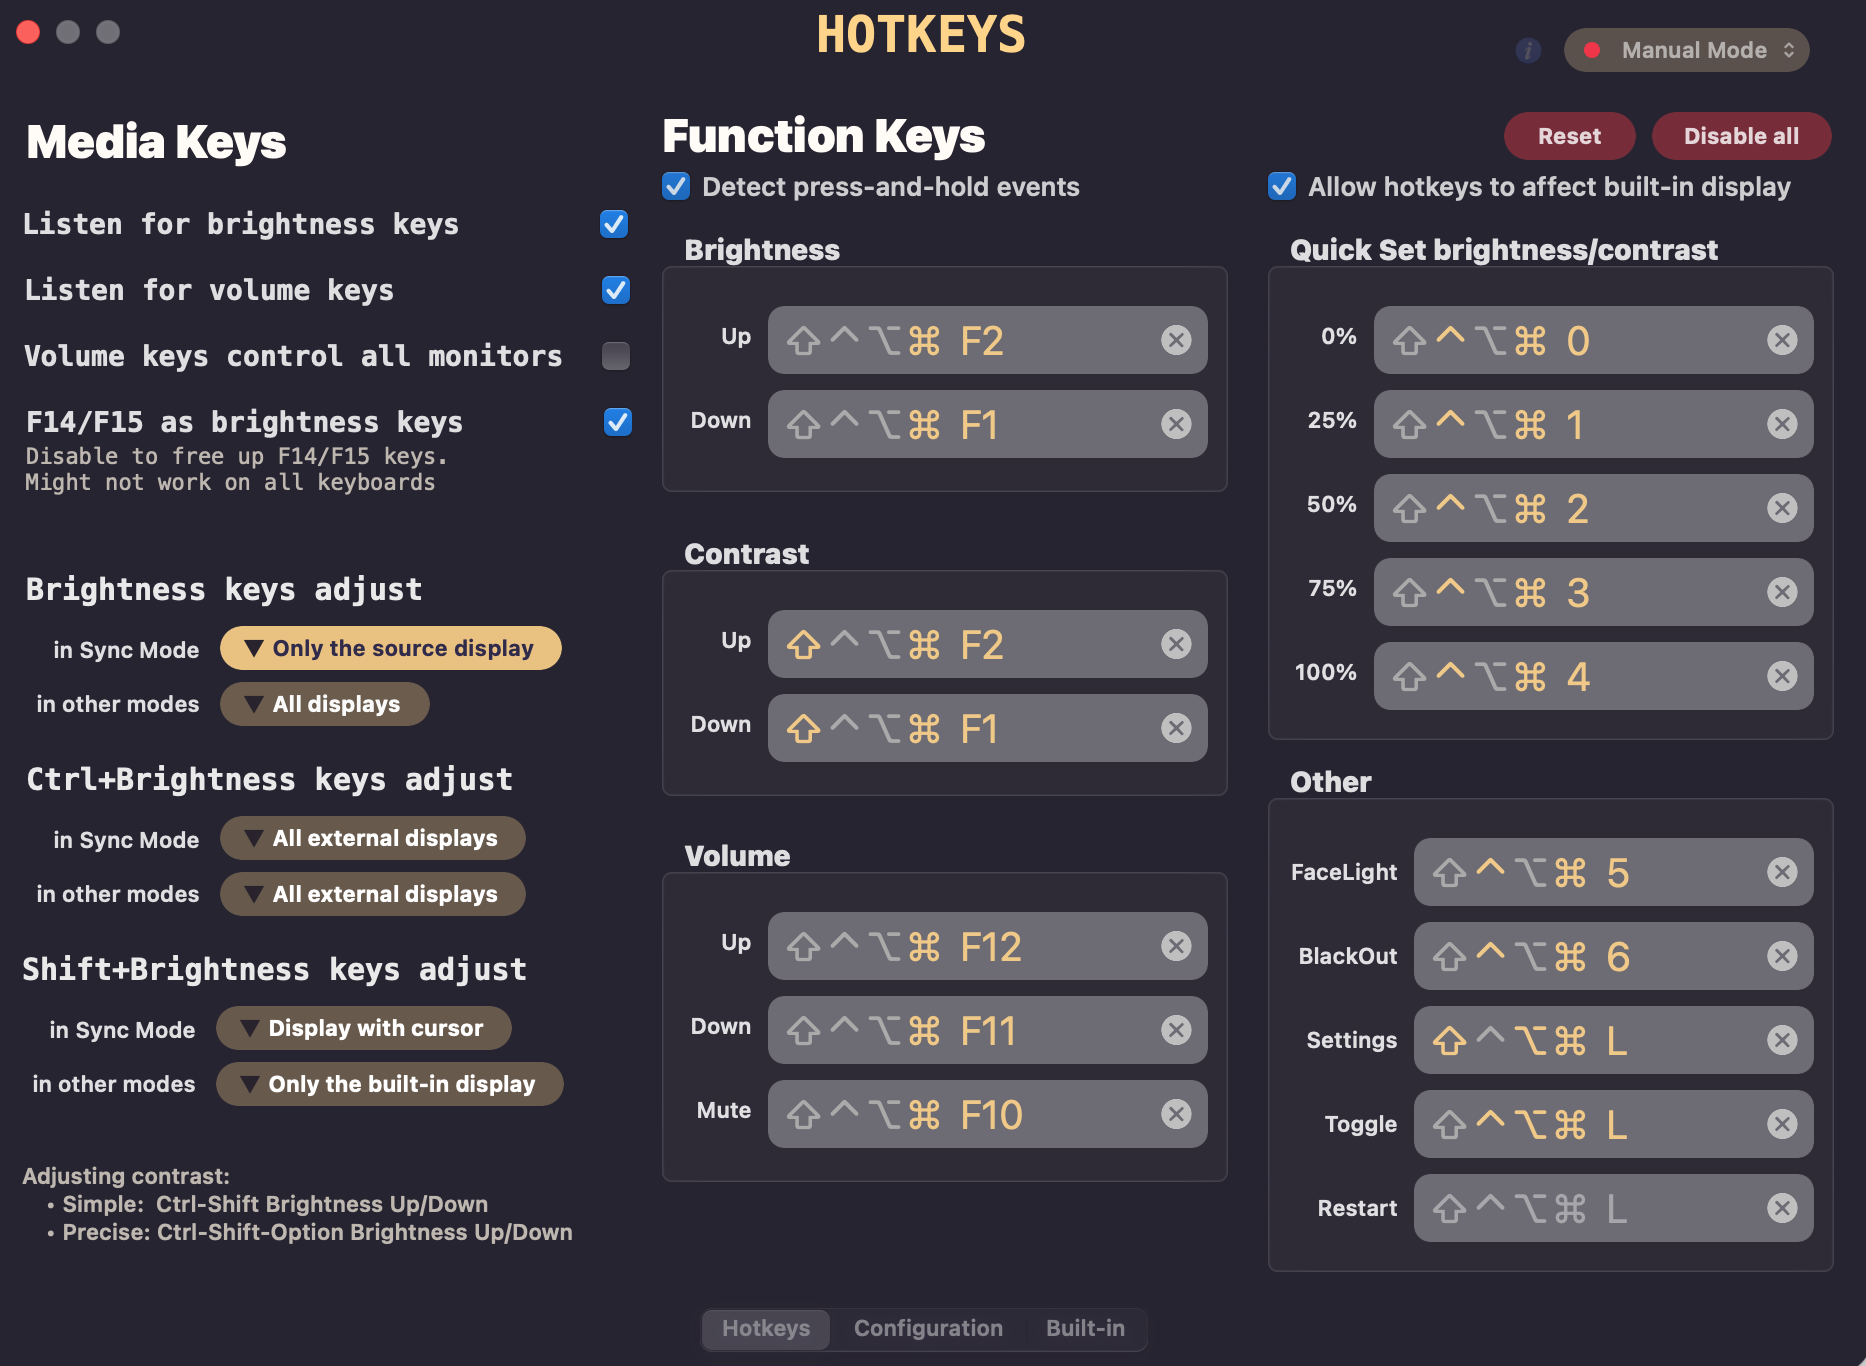
Task: Switch to the Configuration tab
Action: (927, 1328)
